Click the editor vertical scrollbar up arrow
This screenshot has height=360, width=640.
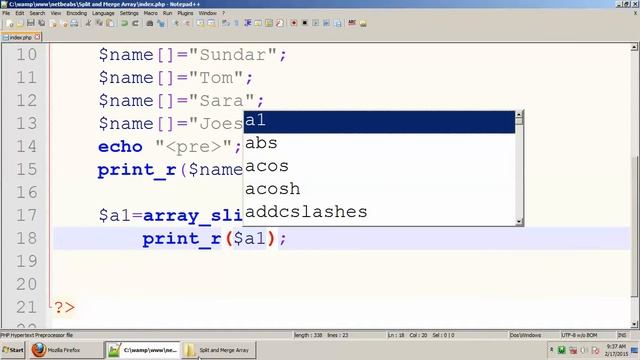coord(634,47)
